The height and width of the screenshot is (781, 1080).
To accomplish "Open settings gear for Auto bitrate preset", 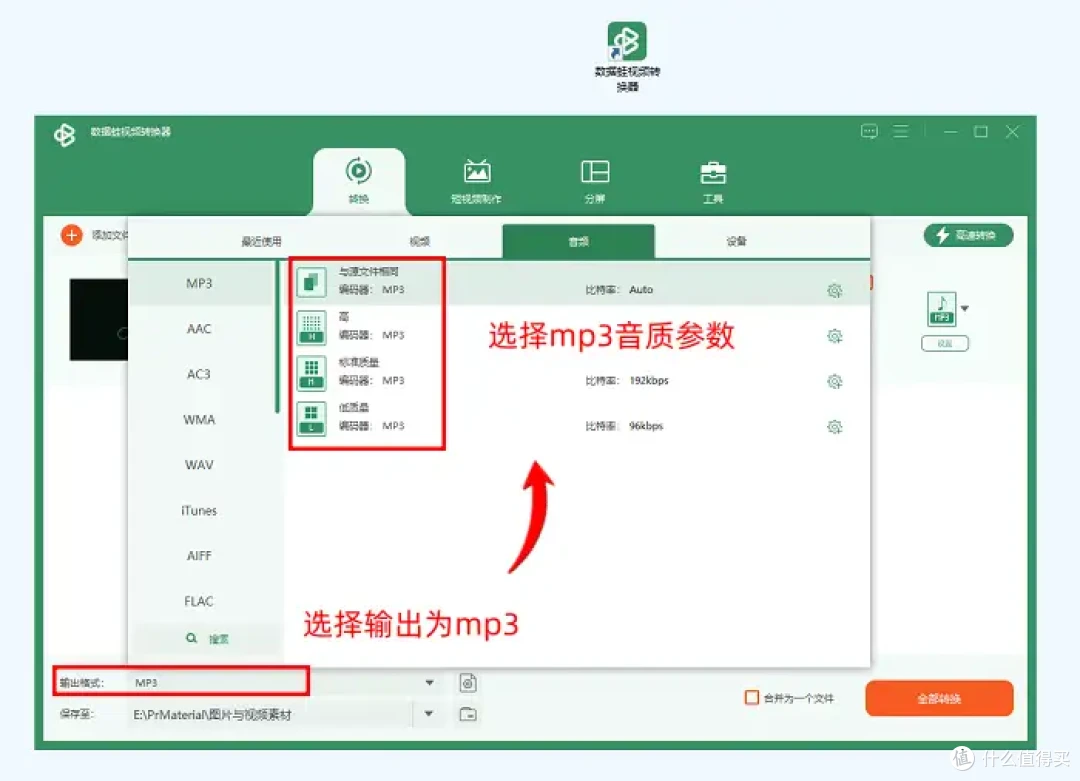I will click(834, 291).
